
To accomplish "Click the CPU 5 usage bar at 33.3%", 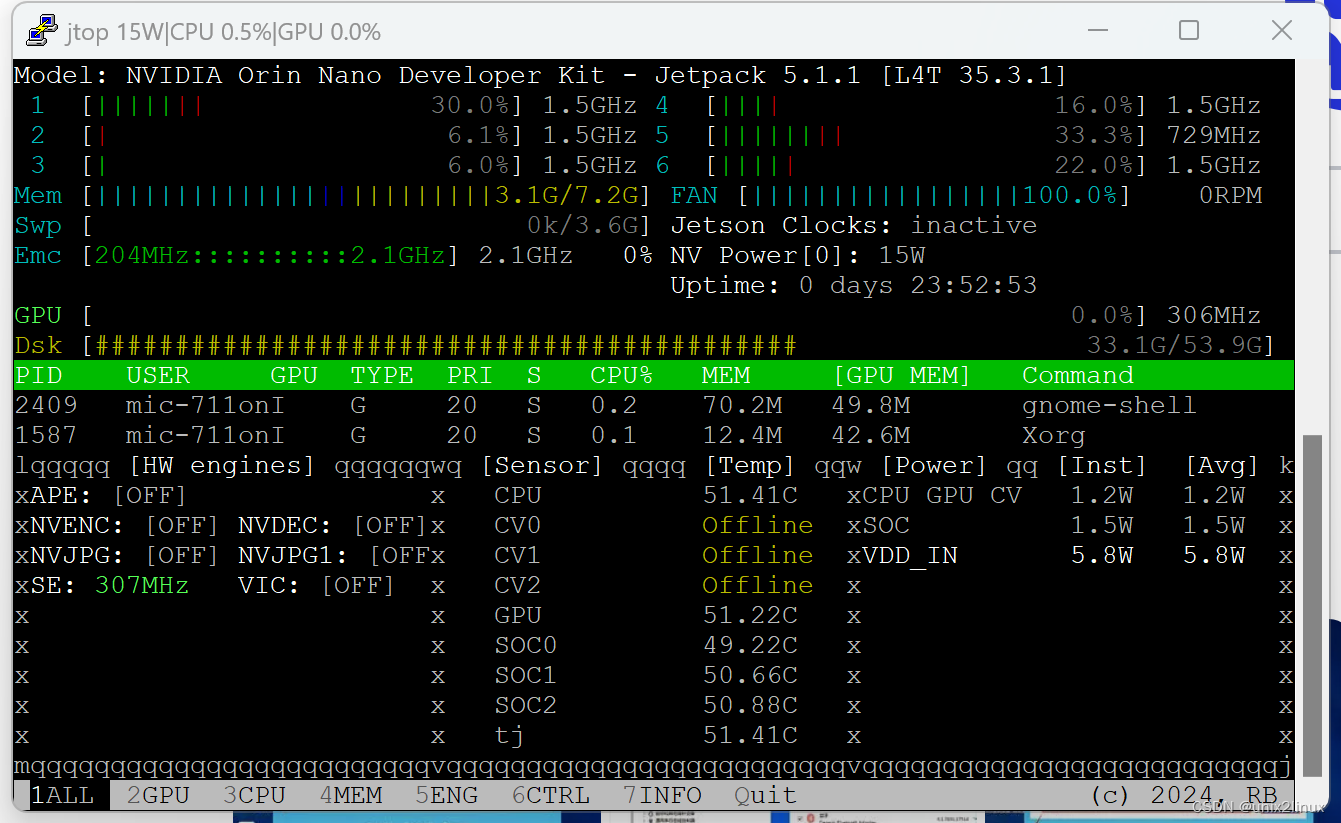I will [x=927, y=135].
